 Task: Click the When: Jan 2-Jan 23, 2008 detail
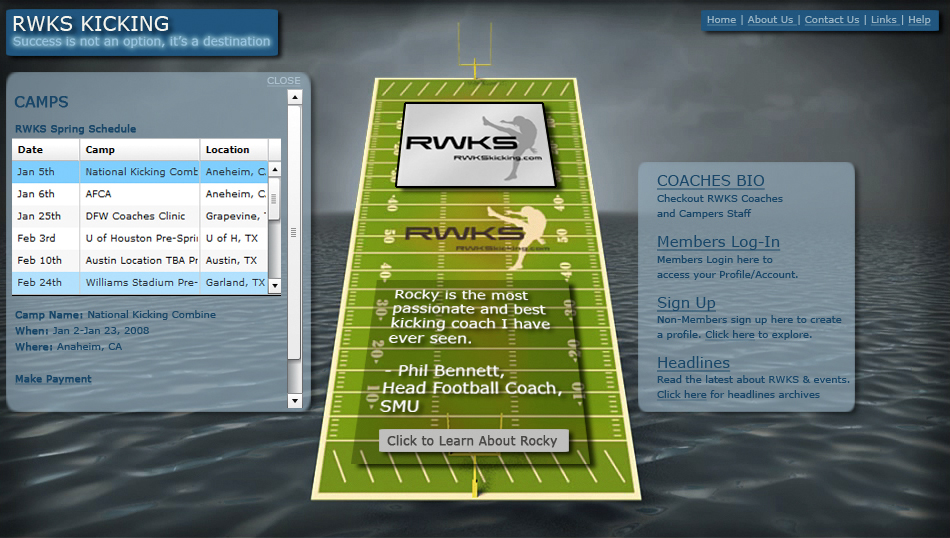coord(82,330)
